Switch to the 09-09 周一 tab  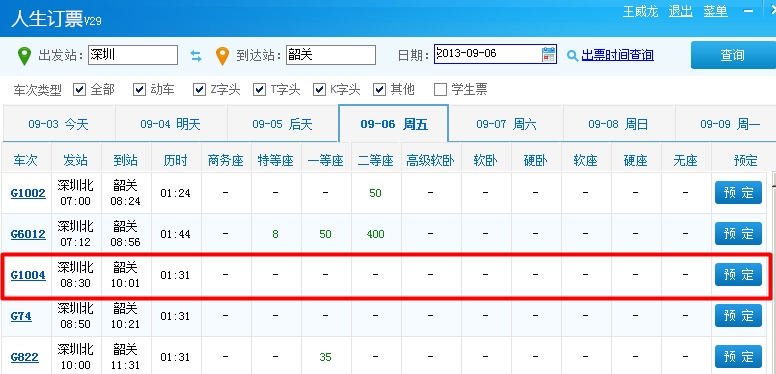726,124
